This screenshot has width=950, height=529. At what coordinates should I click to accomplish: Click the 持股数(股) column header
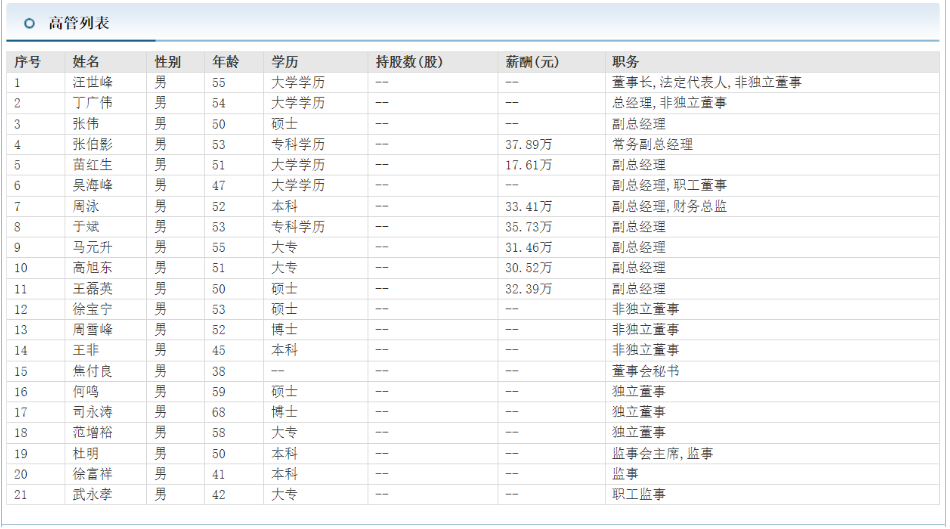point(410,62)
